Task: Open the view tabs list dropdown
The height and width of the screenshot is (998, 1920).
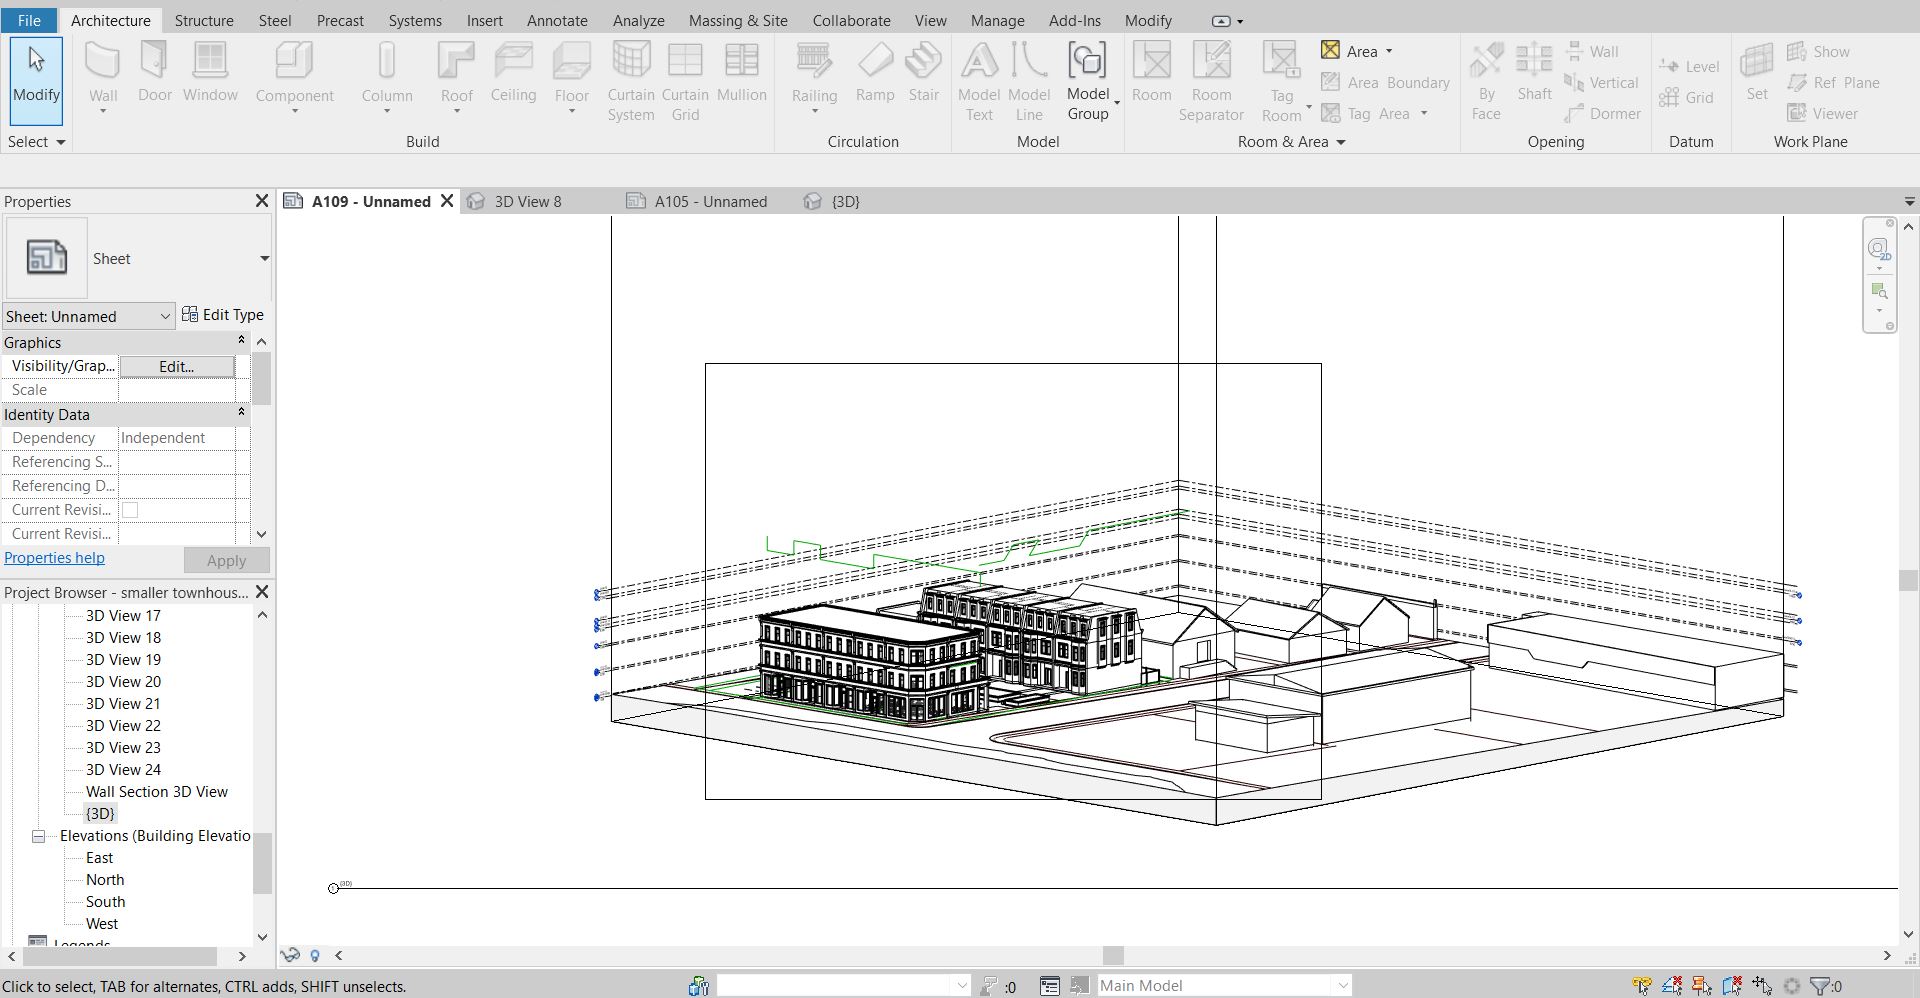Action: [x=1908, y=201]
